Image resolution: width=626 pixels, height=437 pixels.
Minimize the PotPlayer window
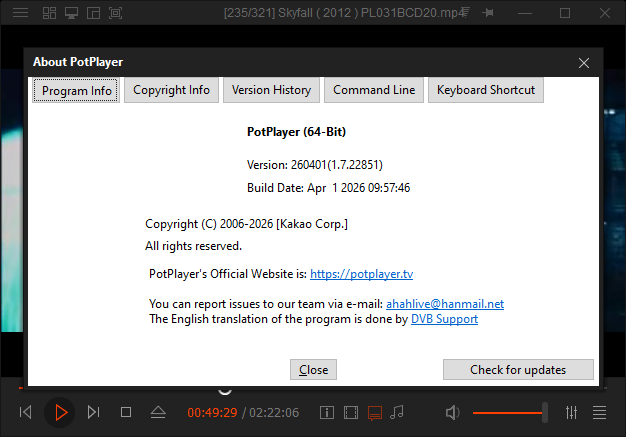pyautogui.click(x=525, y=13)
